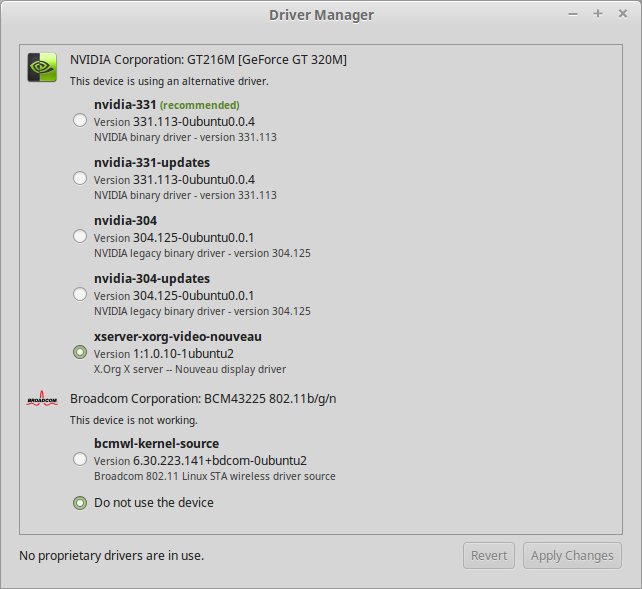Image resolution: width=642 pixels, height=589 pixels.
Task: Select the nvidia-331 recommended driver radio
Action: 80,120
